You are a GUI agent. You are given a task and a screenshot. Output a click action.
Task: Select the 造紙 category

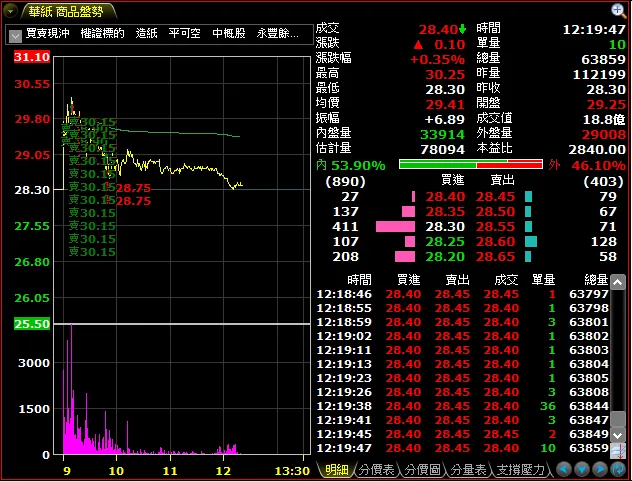point(146,33)
